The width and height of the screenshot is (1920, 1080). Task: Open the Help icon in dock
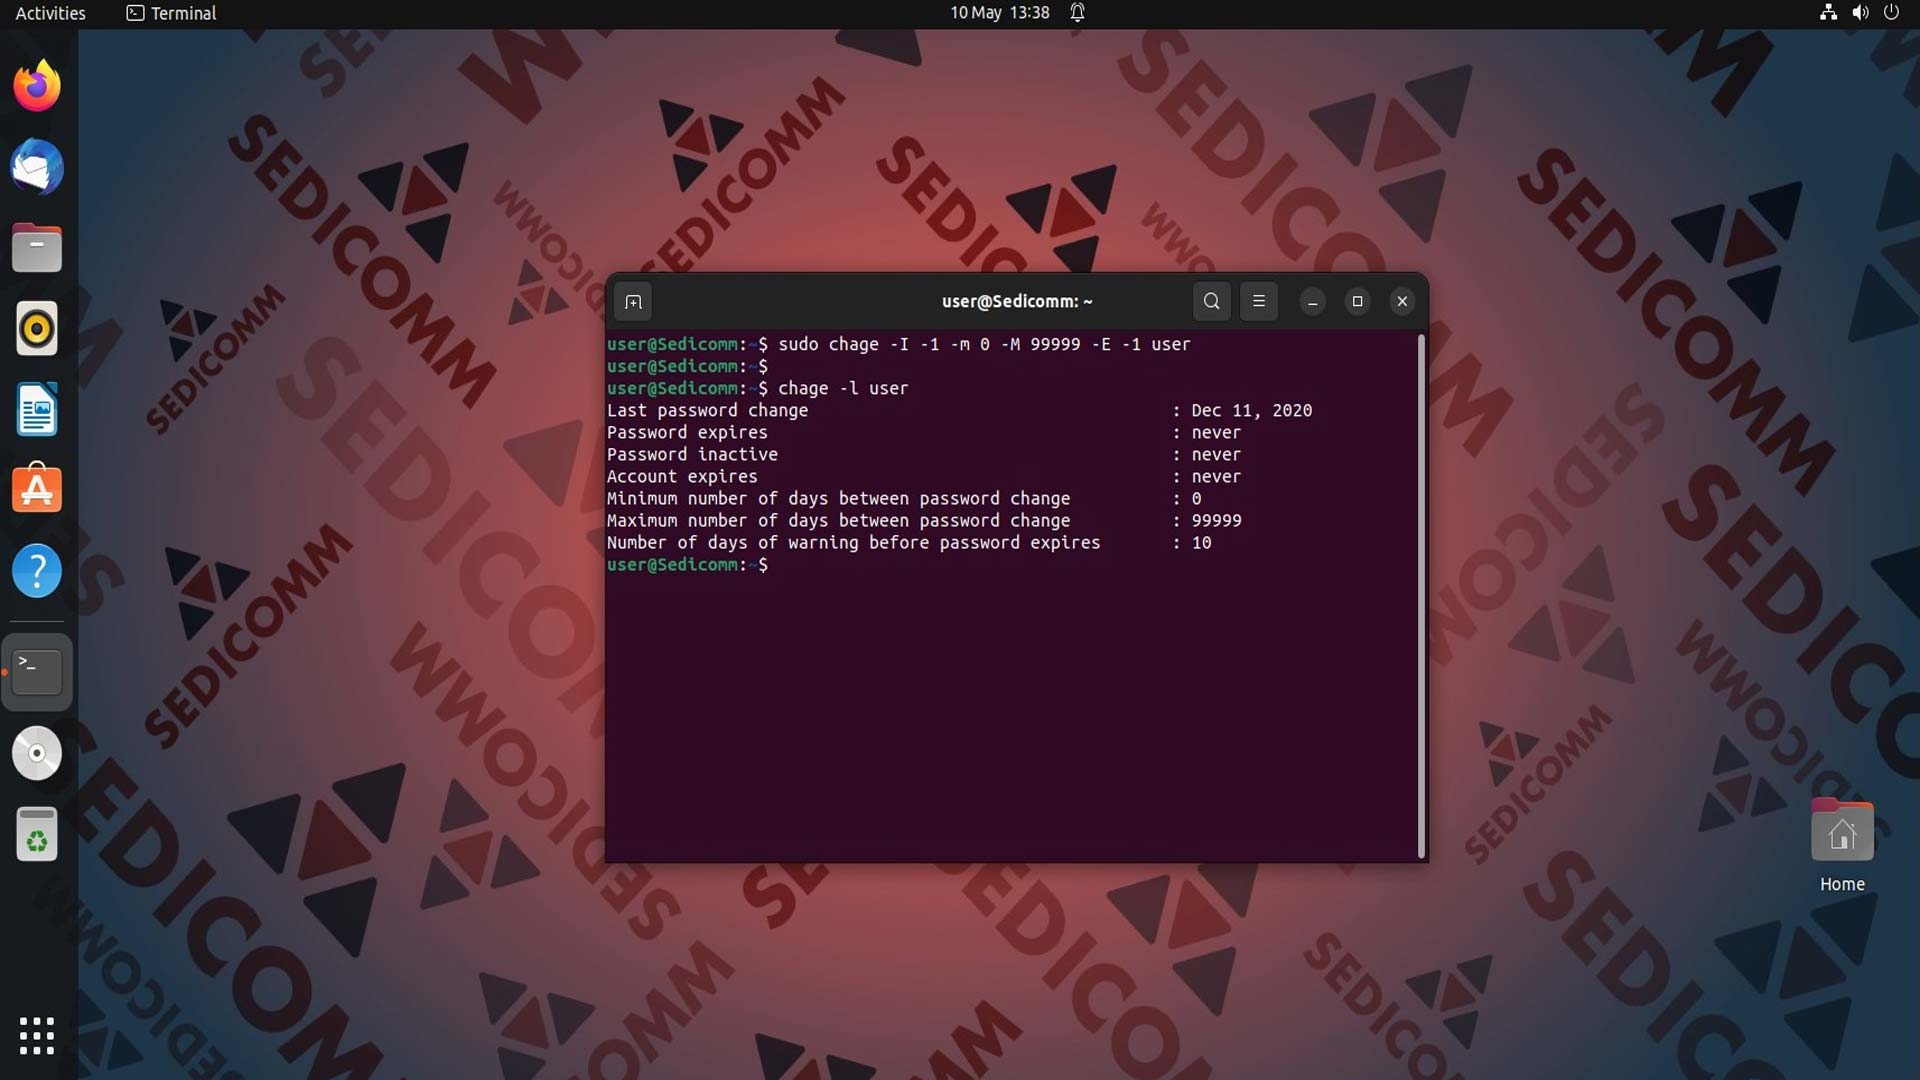click(37, 572)
